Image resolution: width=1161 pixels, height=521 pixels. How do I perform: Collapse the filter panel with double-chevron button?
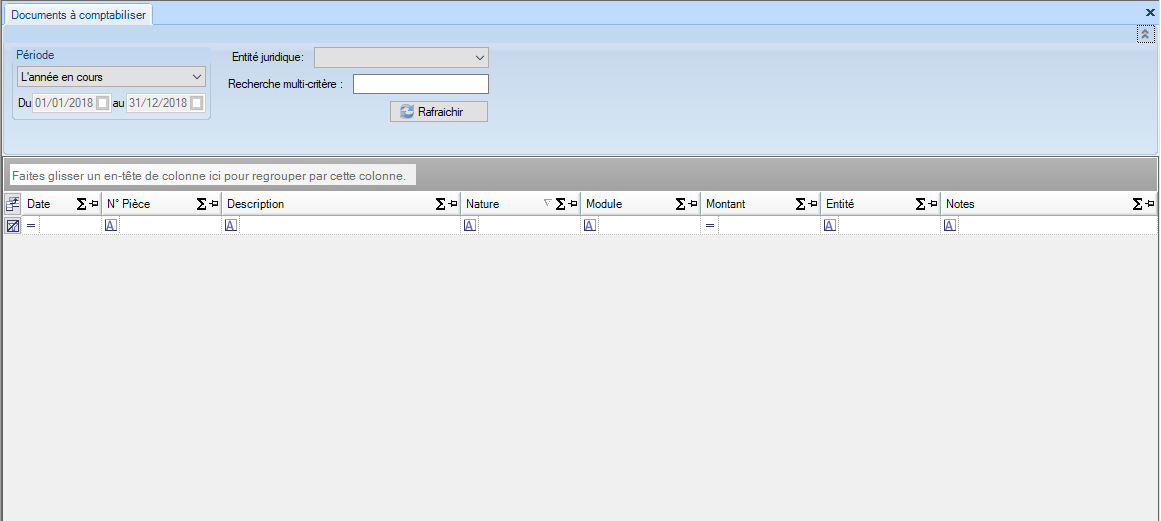1145,35
